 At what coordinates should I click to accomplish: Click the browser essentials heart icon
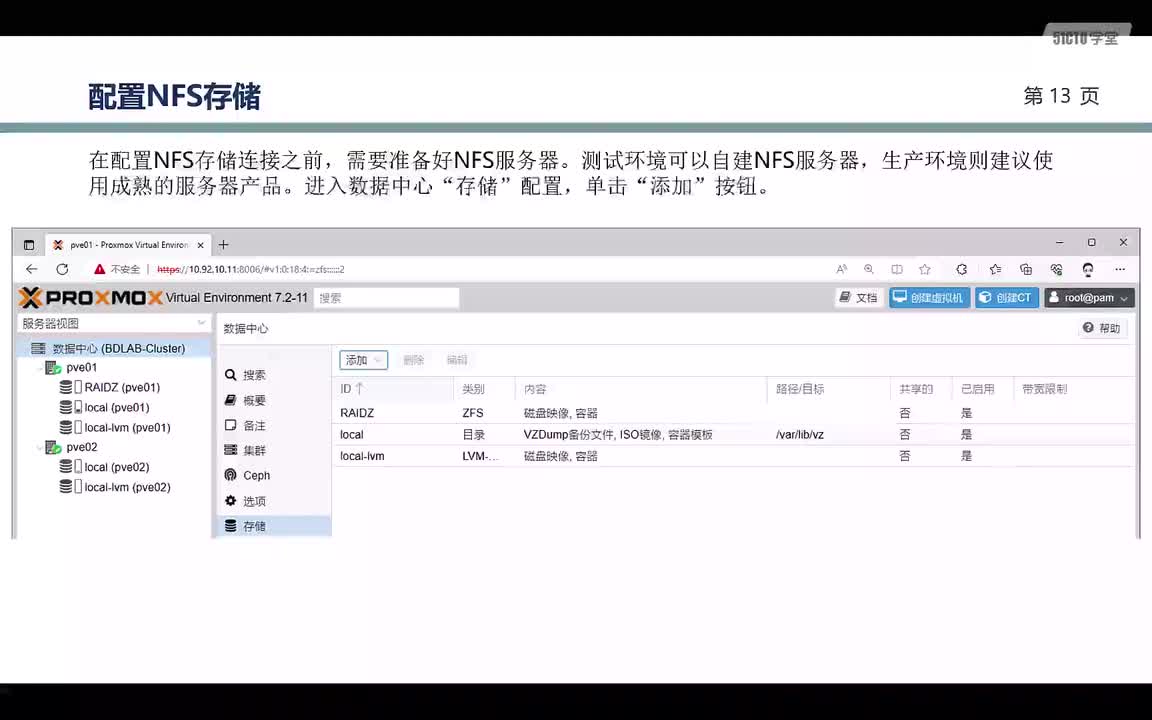tap(1056, 269)
